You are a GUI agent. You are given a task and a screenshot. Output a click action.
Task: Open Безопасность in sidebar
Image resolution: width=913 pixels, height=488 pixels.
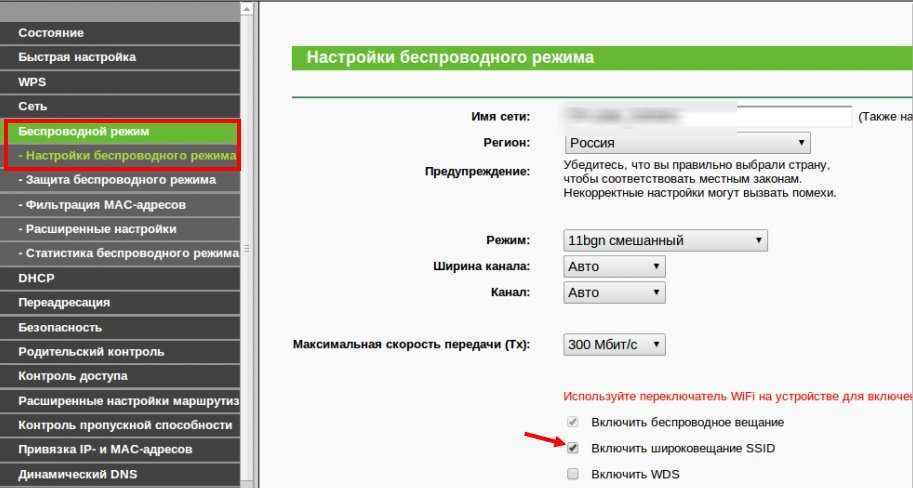(x=119, y=328)
